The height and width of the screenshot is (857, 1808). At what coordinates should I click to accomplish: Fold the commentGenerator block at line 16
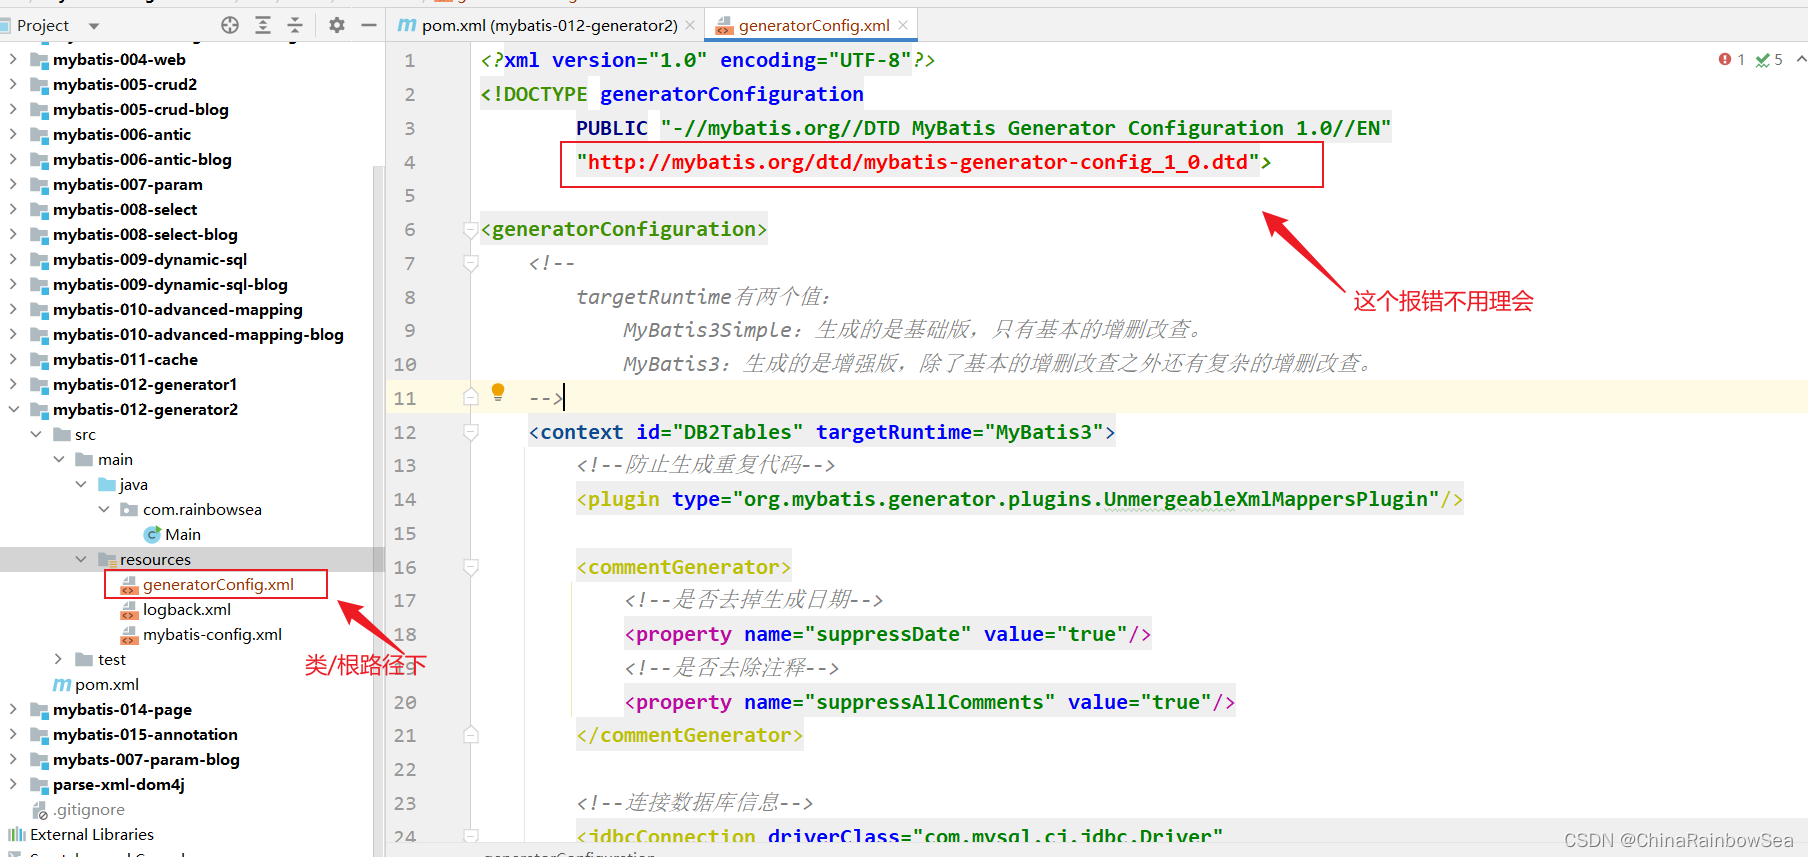pyautogui.click(x=471, y=567)
